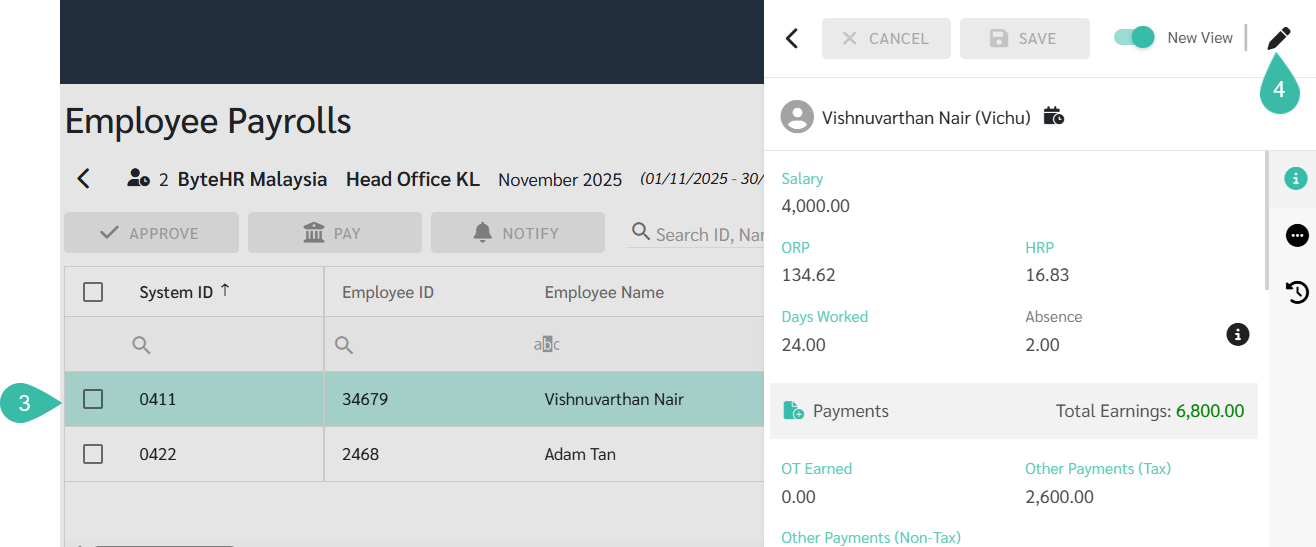
Task: Click the disabled CANCEL button
Action: [886, 38]
